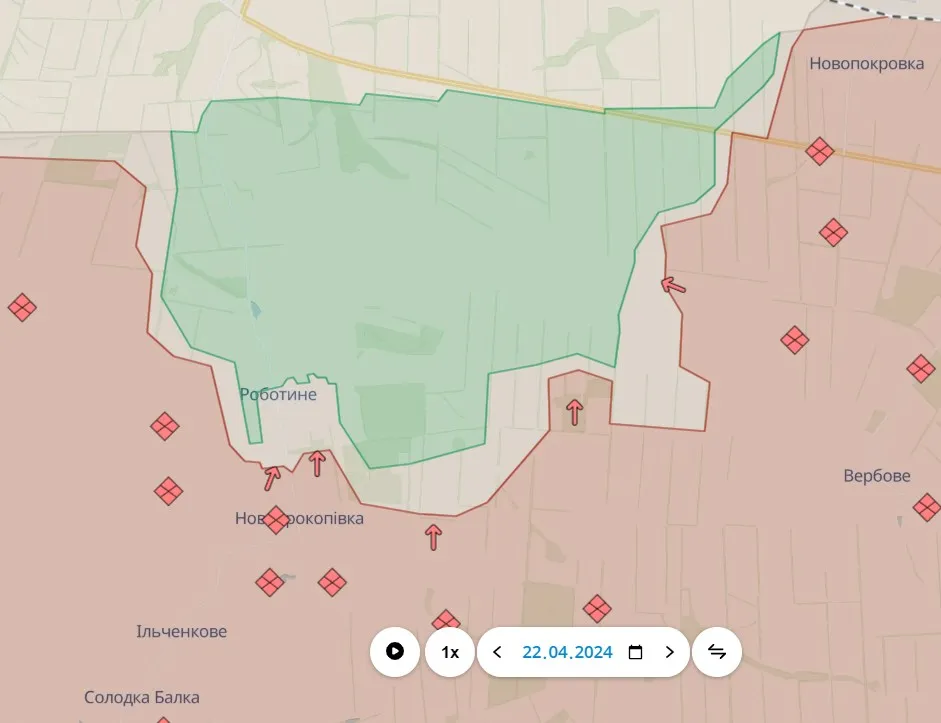Click inside the green liberated territory area

tap(420, 250)
